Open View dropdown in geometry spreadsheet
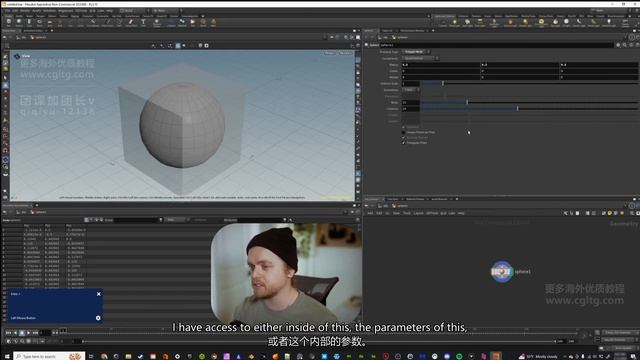640x360 pixels. click(x=176, y=220)
